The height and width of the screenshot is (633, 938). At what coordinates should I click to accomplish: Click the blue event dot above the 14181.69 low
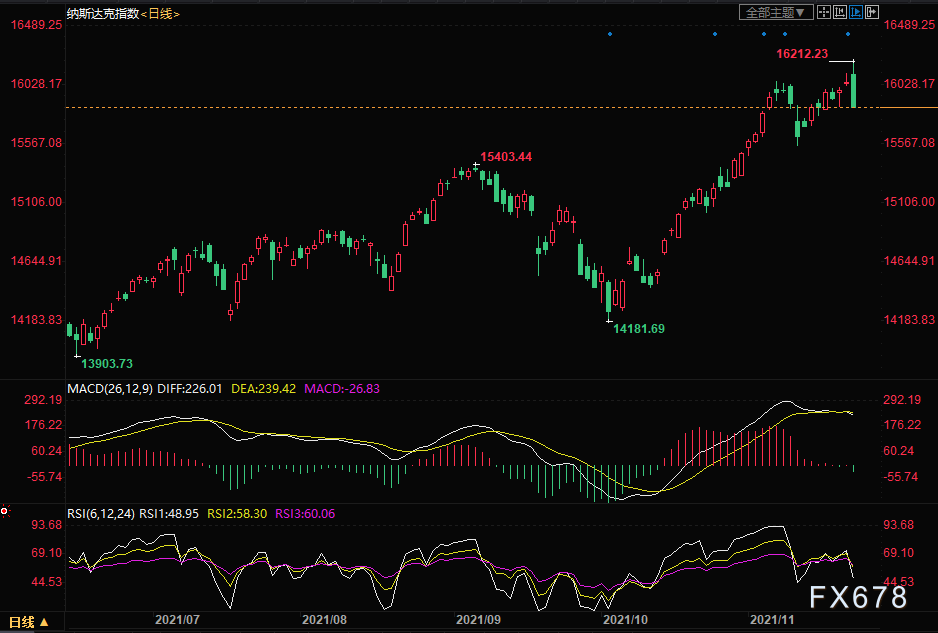tap(610, 34)
